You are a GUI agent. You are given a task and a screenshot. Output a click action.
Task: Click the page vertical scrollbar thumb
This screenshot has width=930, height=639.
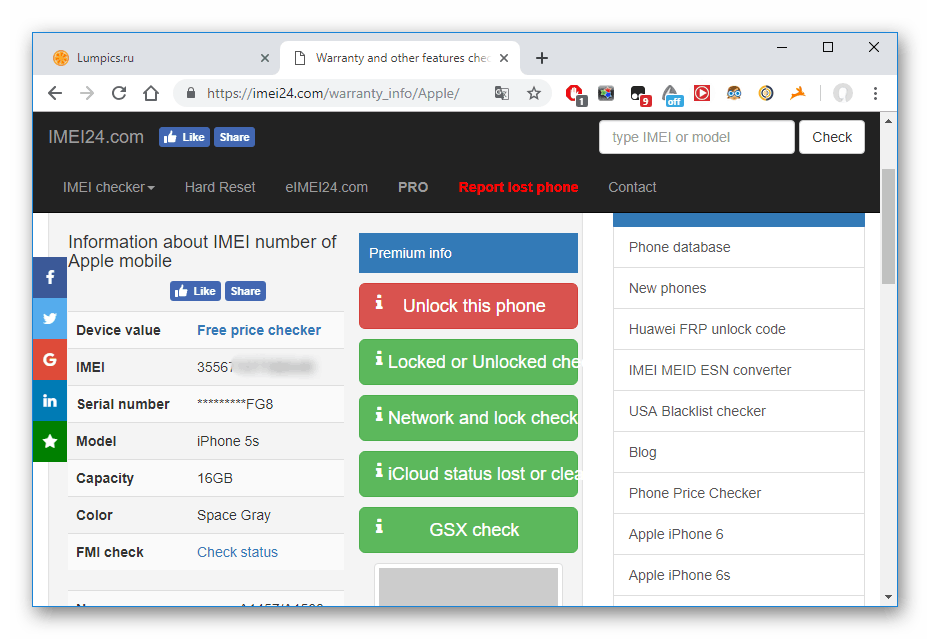pyautogui.click(x=888, y=227)
